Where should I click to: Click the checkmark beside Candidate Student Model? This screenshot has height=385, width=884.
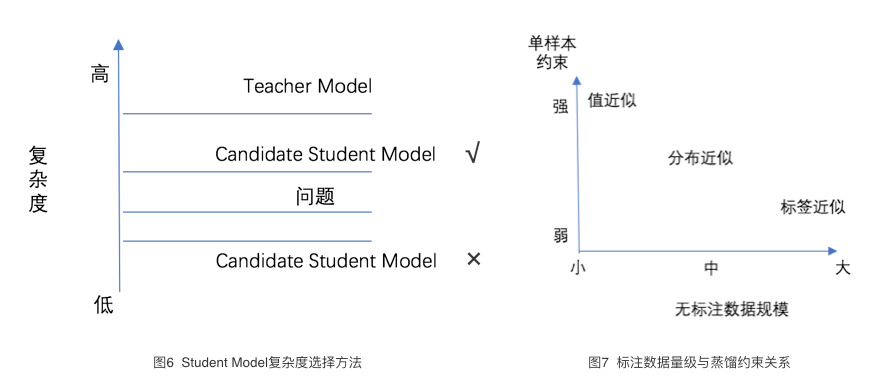click(x=472, y=153)
